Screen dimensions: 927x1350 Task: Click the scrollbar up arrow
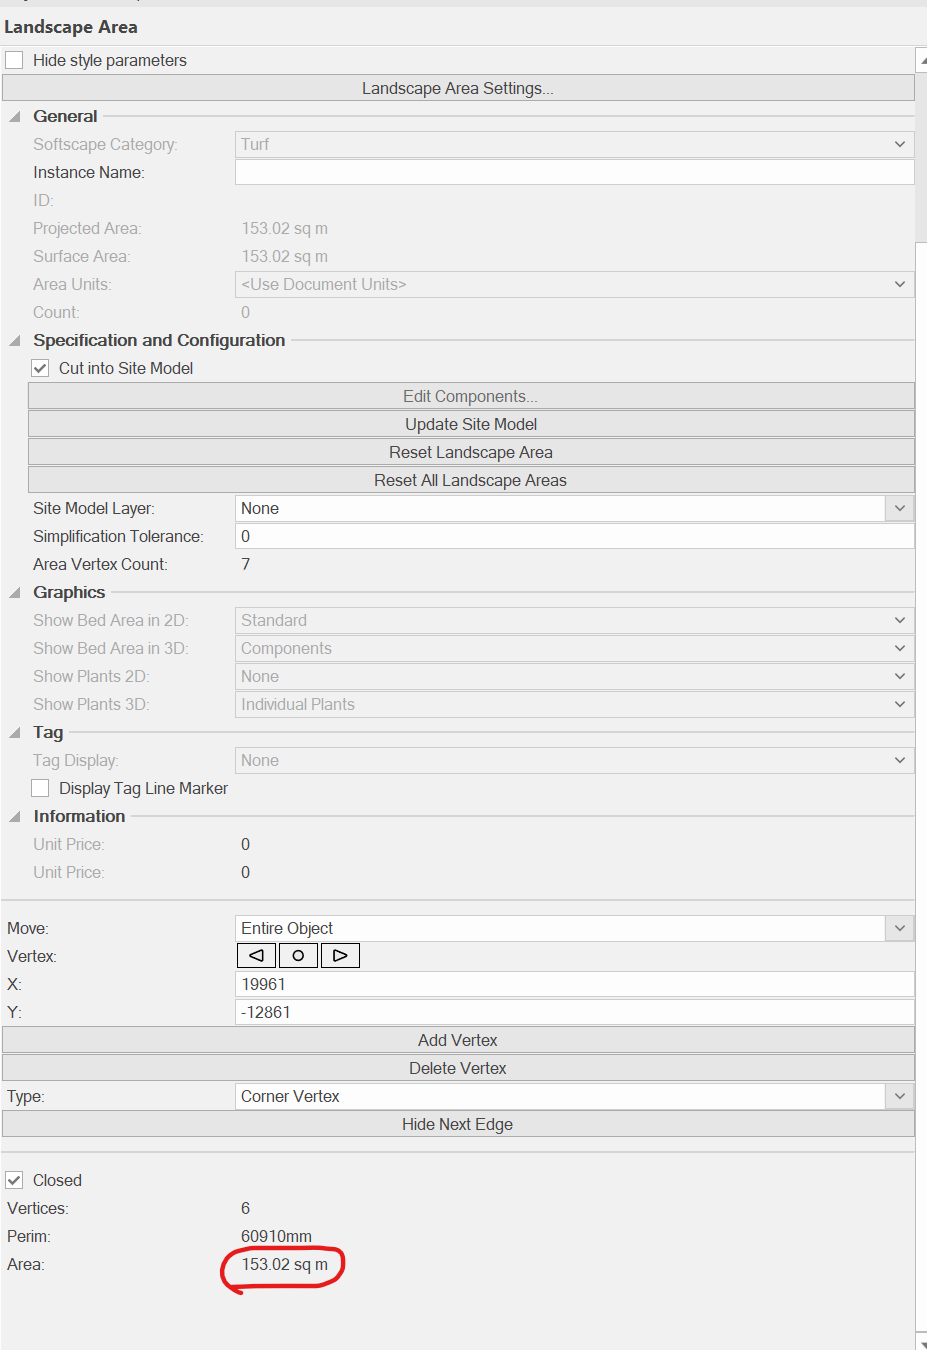(921, 59)
